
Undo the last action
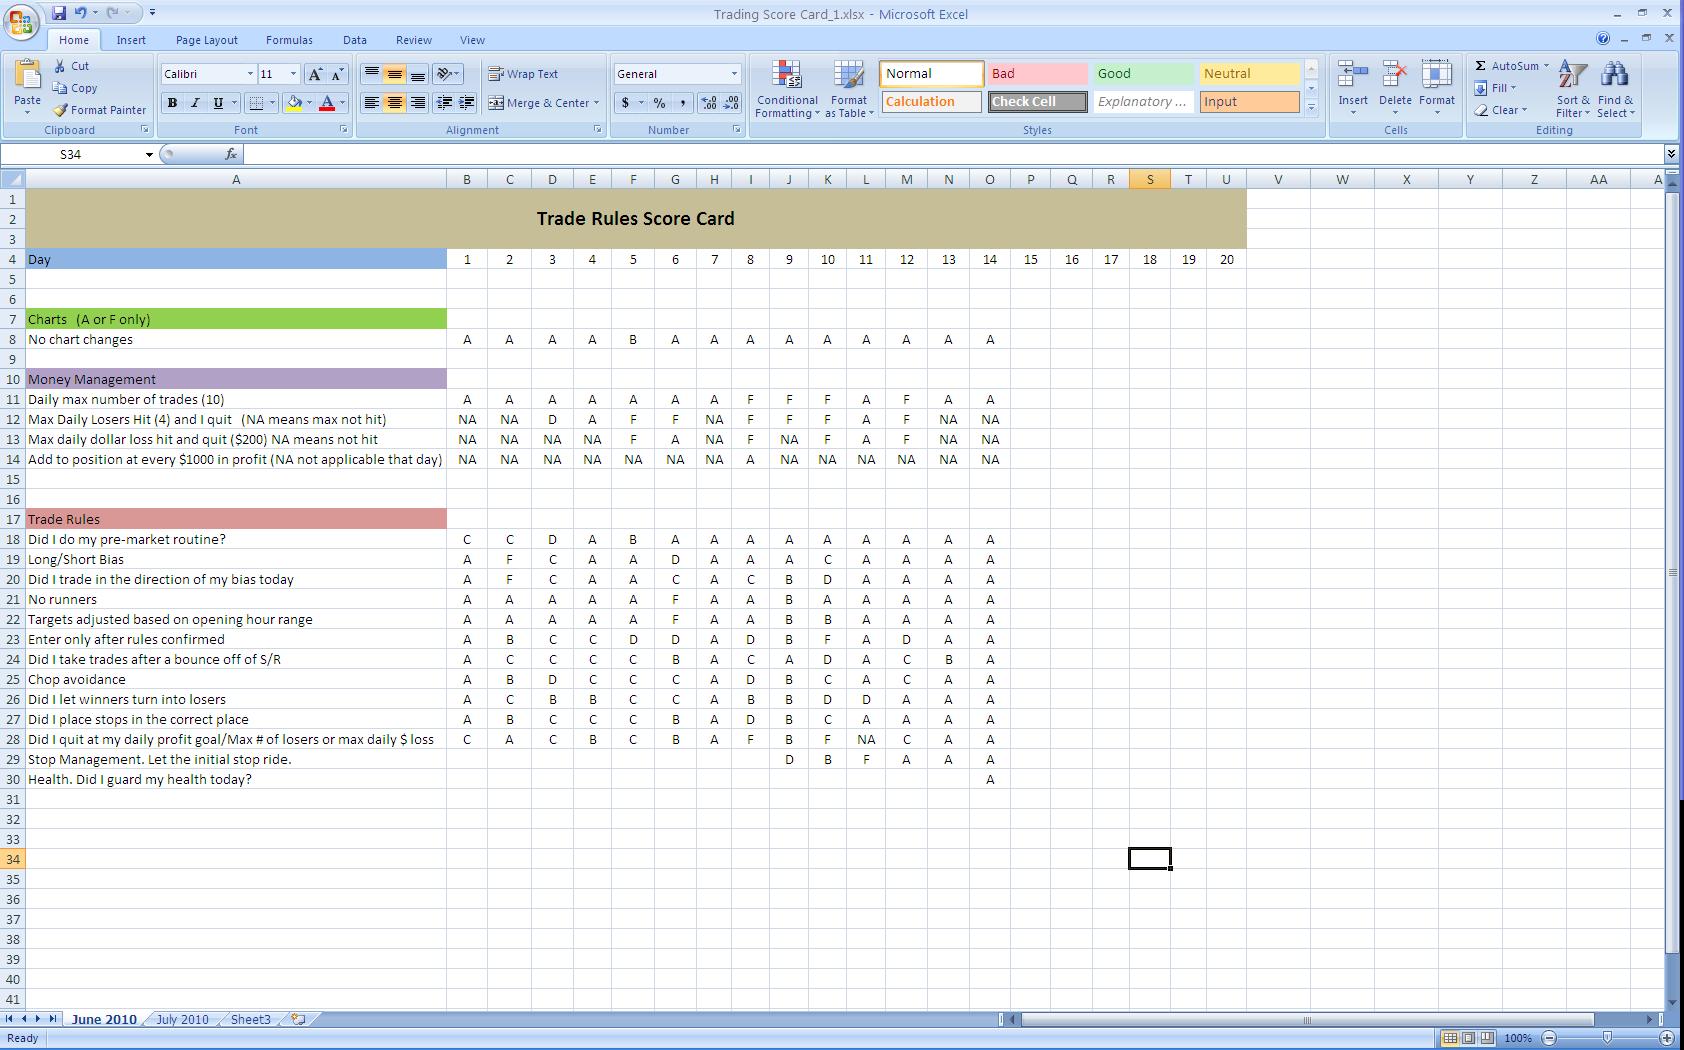click(x=80, y=13)
